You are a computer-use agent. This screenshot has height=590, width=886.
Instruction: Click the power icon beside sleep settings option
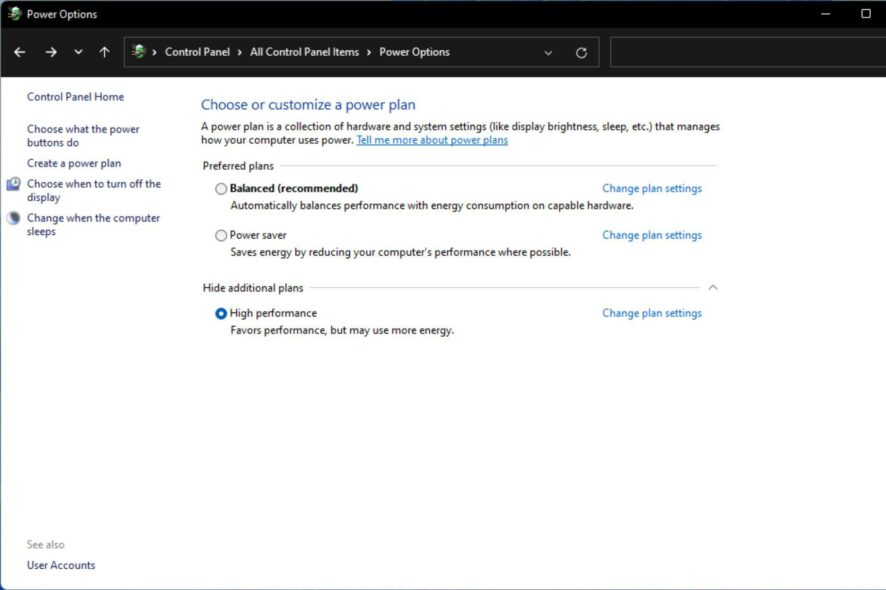click(13, 217)
